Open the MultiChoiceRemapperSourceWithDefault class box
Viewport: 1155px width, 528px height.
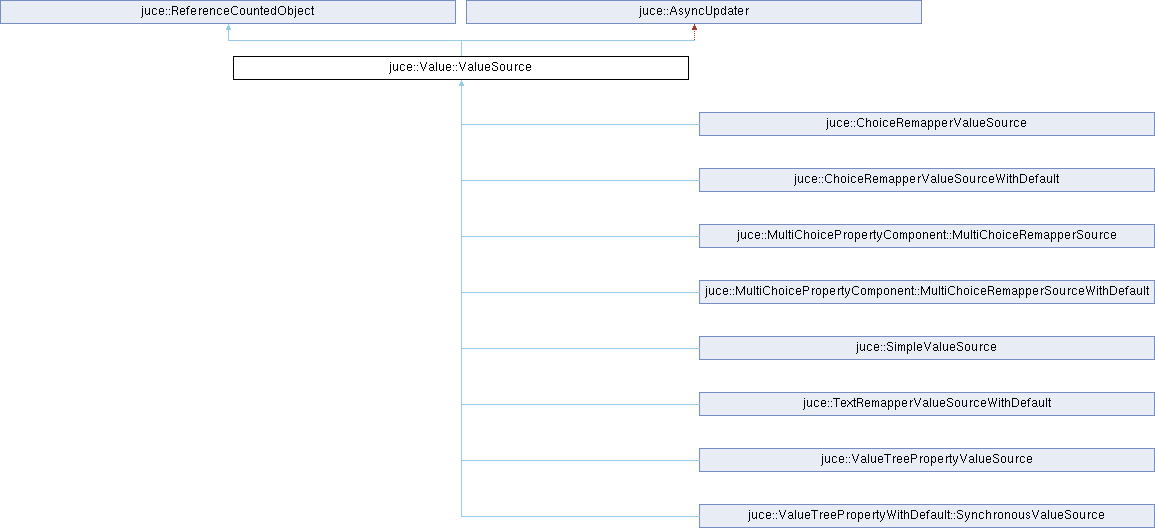pos(926,291)
